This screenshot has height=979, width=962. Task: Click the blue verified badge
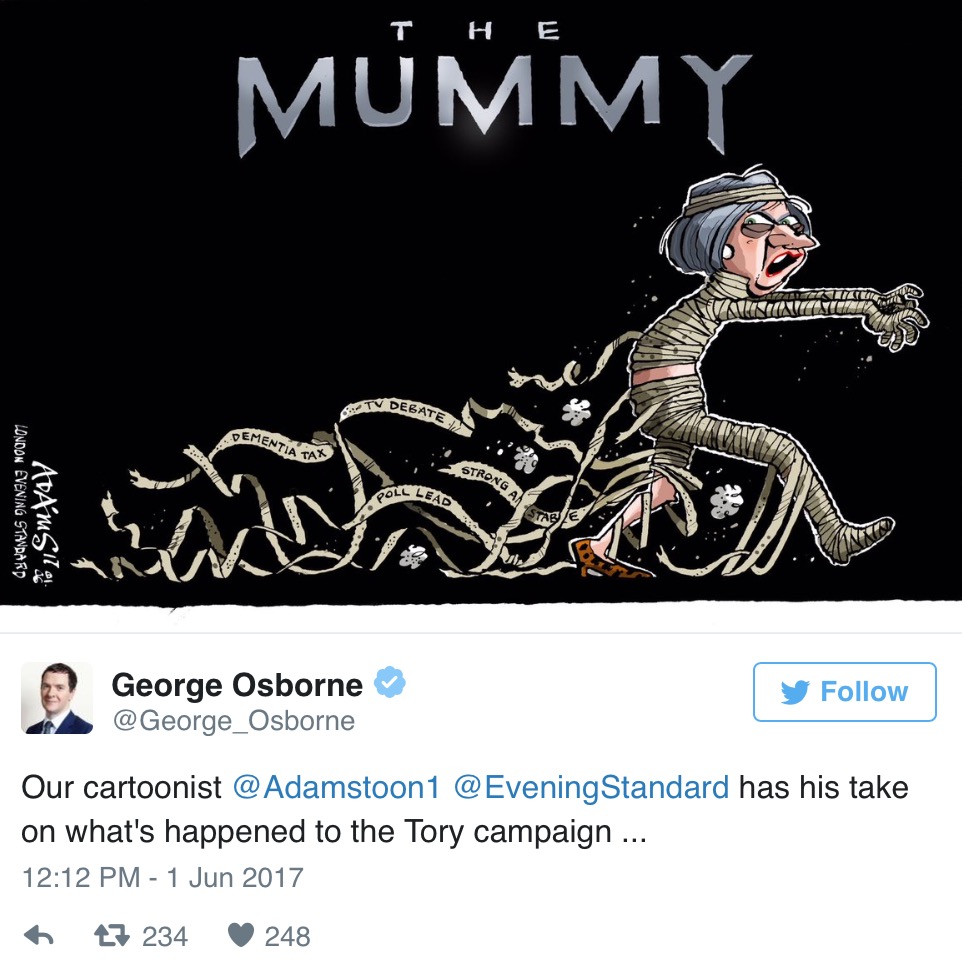coord(390,682)
